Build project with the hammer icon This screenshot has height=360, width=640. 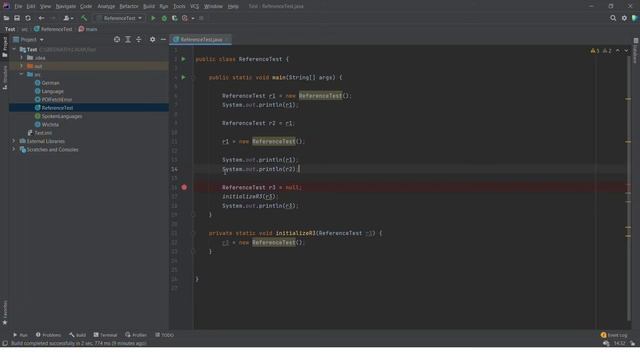pyautogui.click(x=84, y=18)
